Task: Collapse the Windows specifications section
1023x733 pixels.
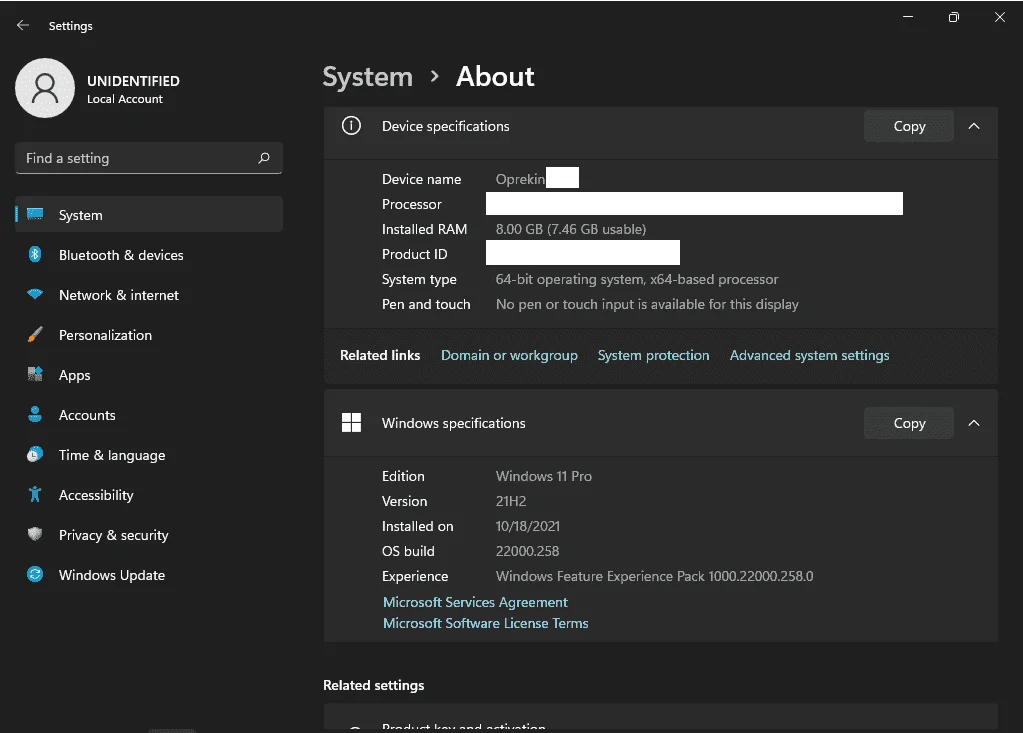Action: click(x=973, y=423)
